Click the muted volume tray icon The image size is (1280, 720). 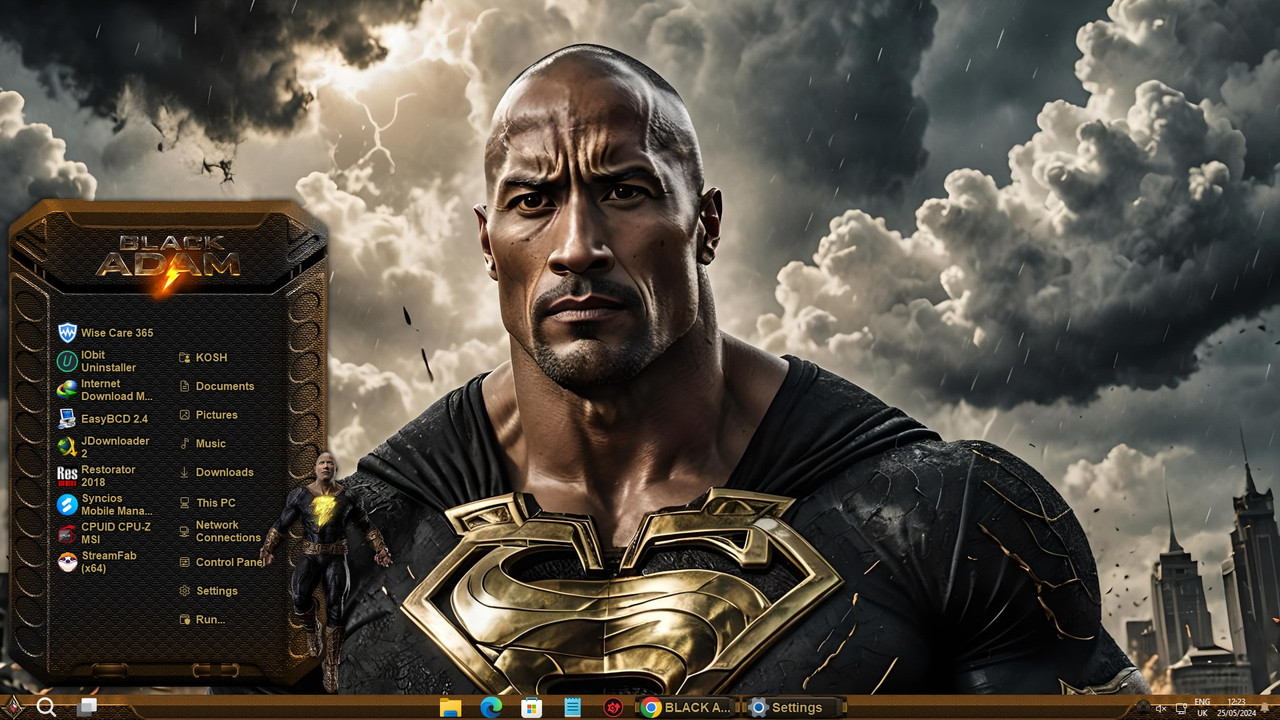[x=1161, y=708]
